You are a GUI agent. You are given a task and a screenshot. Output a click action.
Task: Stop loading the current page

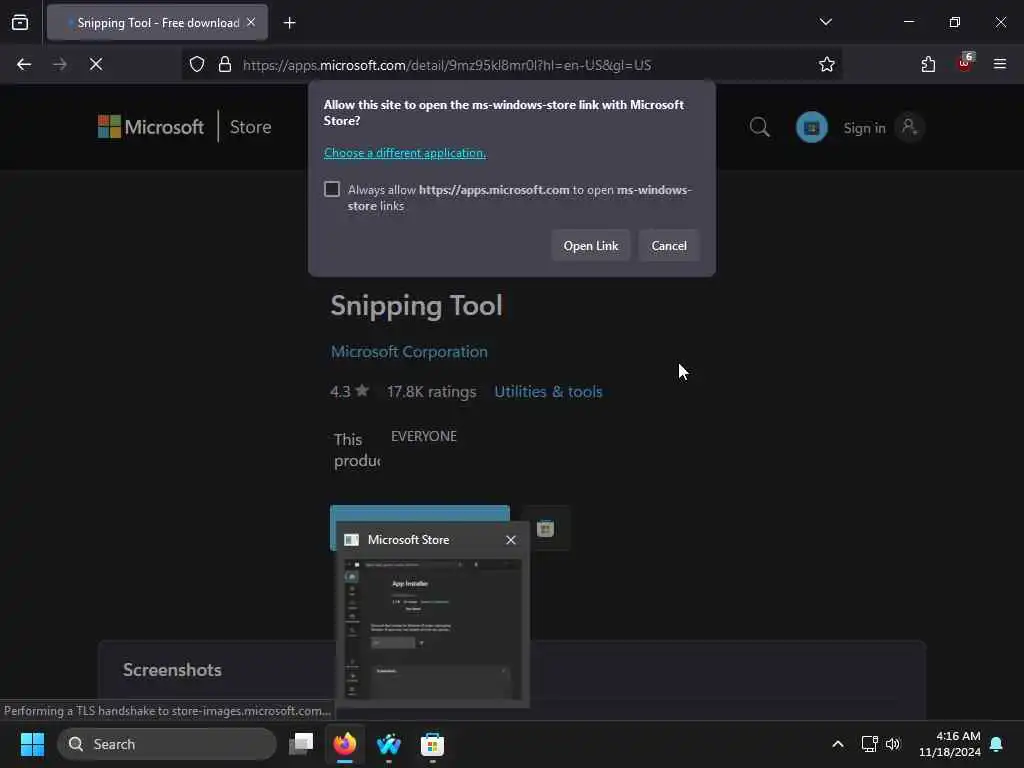(x=96, y=64)
